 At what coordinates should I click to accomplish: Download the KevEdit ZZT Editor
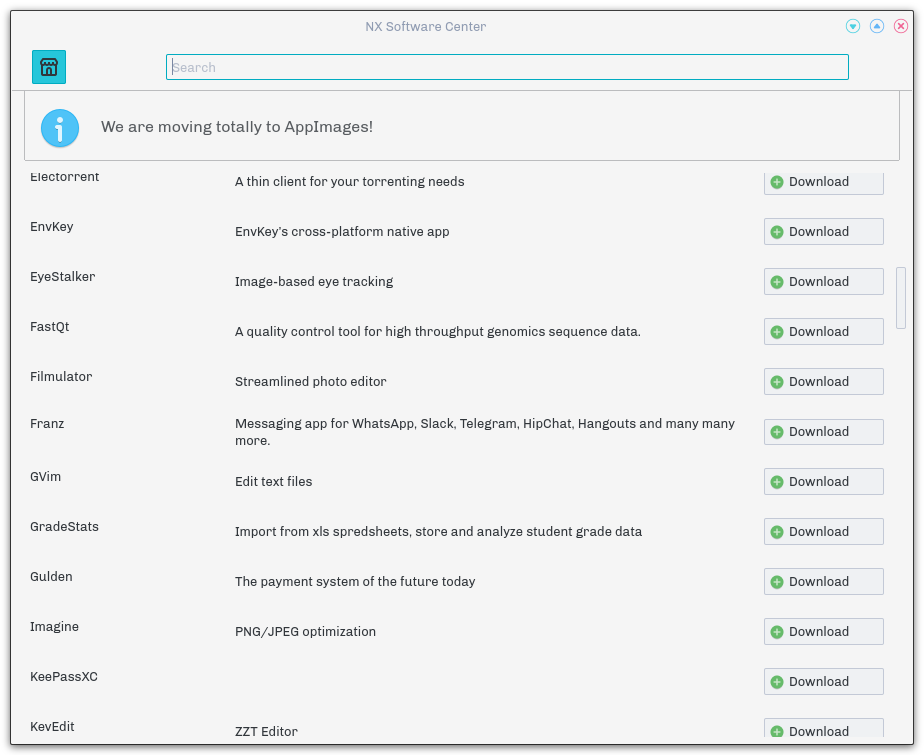click(x=823, y=730)
